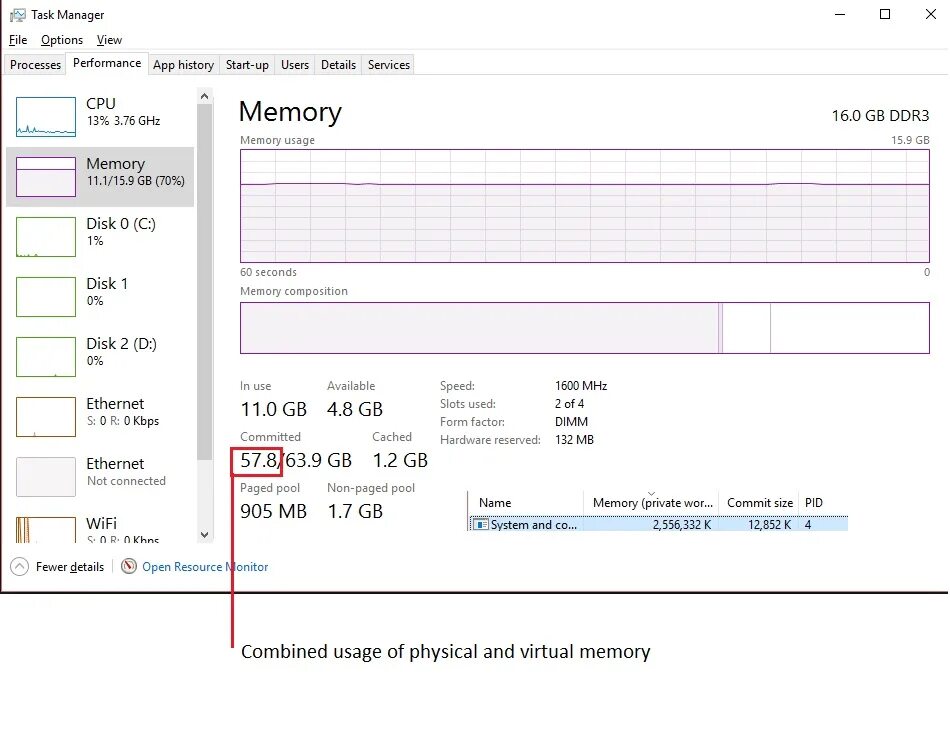Image resolution: width=950 pixels, height=743 pixels.
Task: Open Resource Monitor link
Action: point(205,567)
